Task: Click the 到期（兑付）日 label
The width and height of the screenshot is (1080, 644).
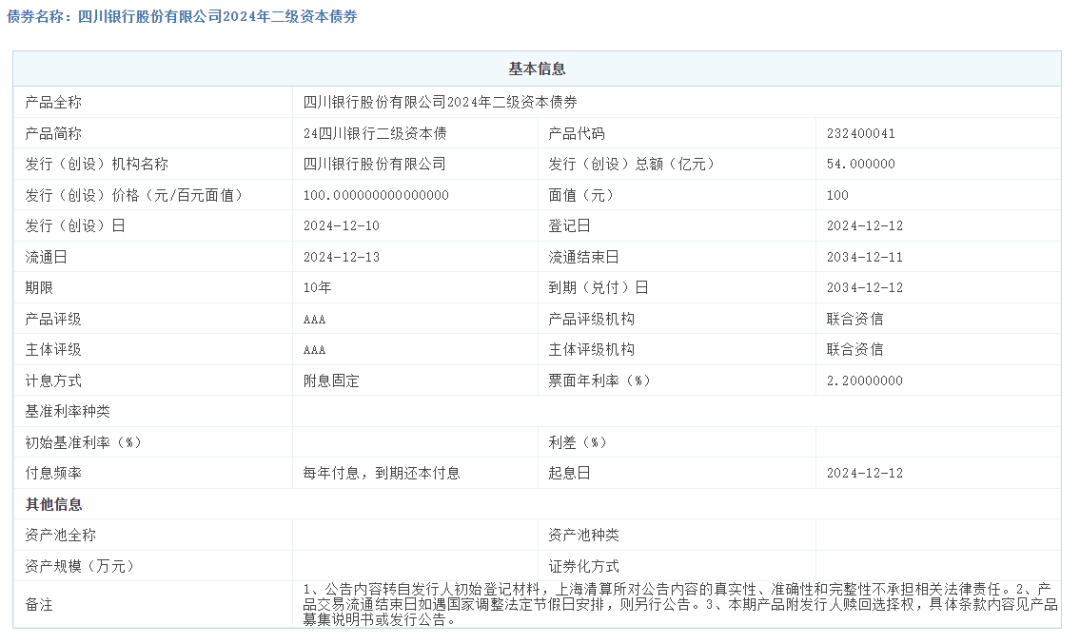Action: tap(599, 288)
